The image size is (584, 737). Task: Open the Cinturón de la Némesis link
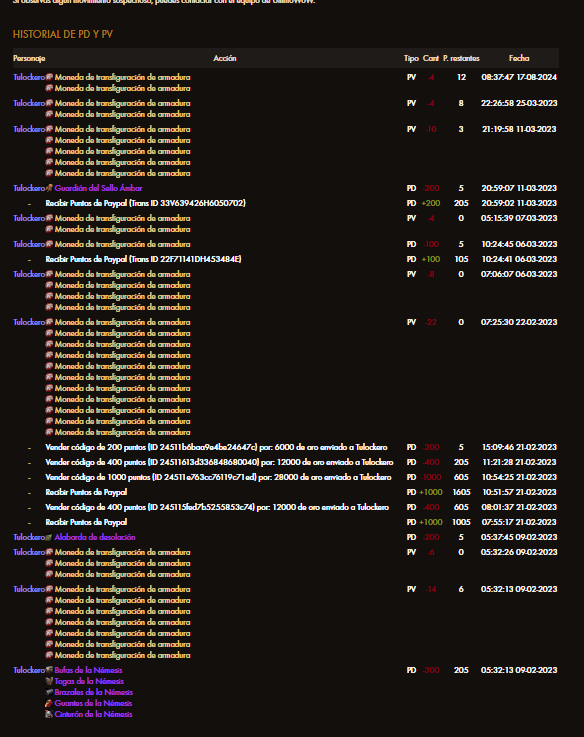click(x=94, y=714)
